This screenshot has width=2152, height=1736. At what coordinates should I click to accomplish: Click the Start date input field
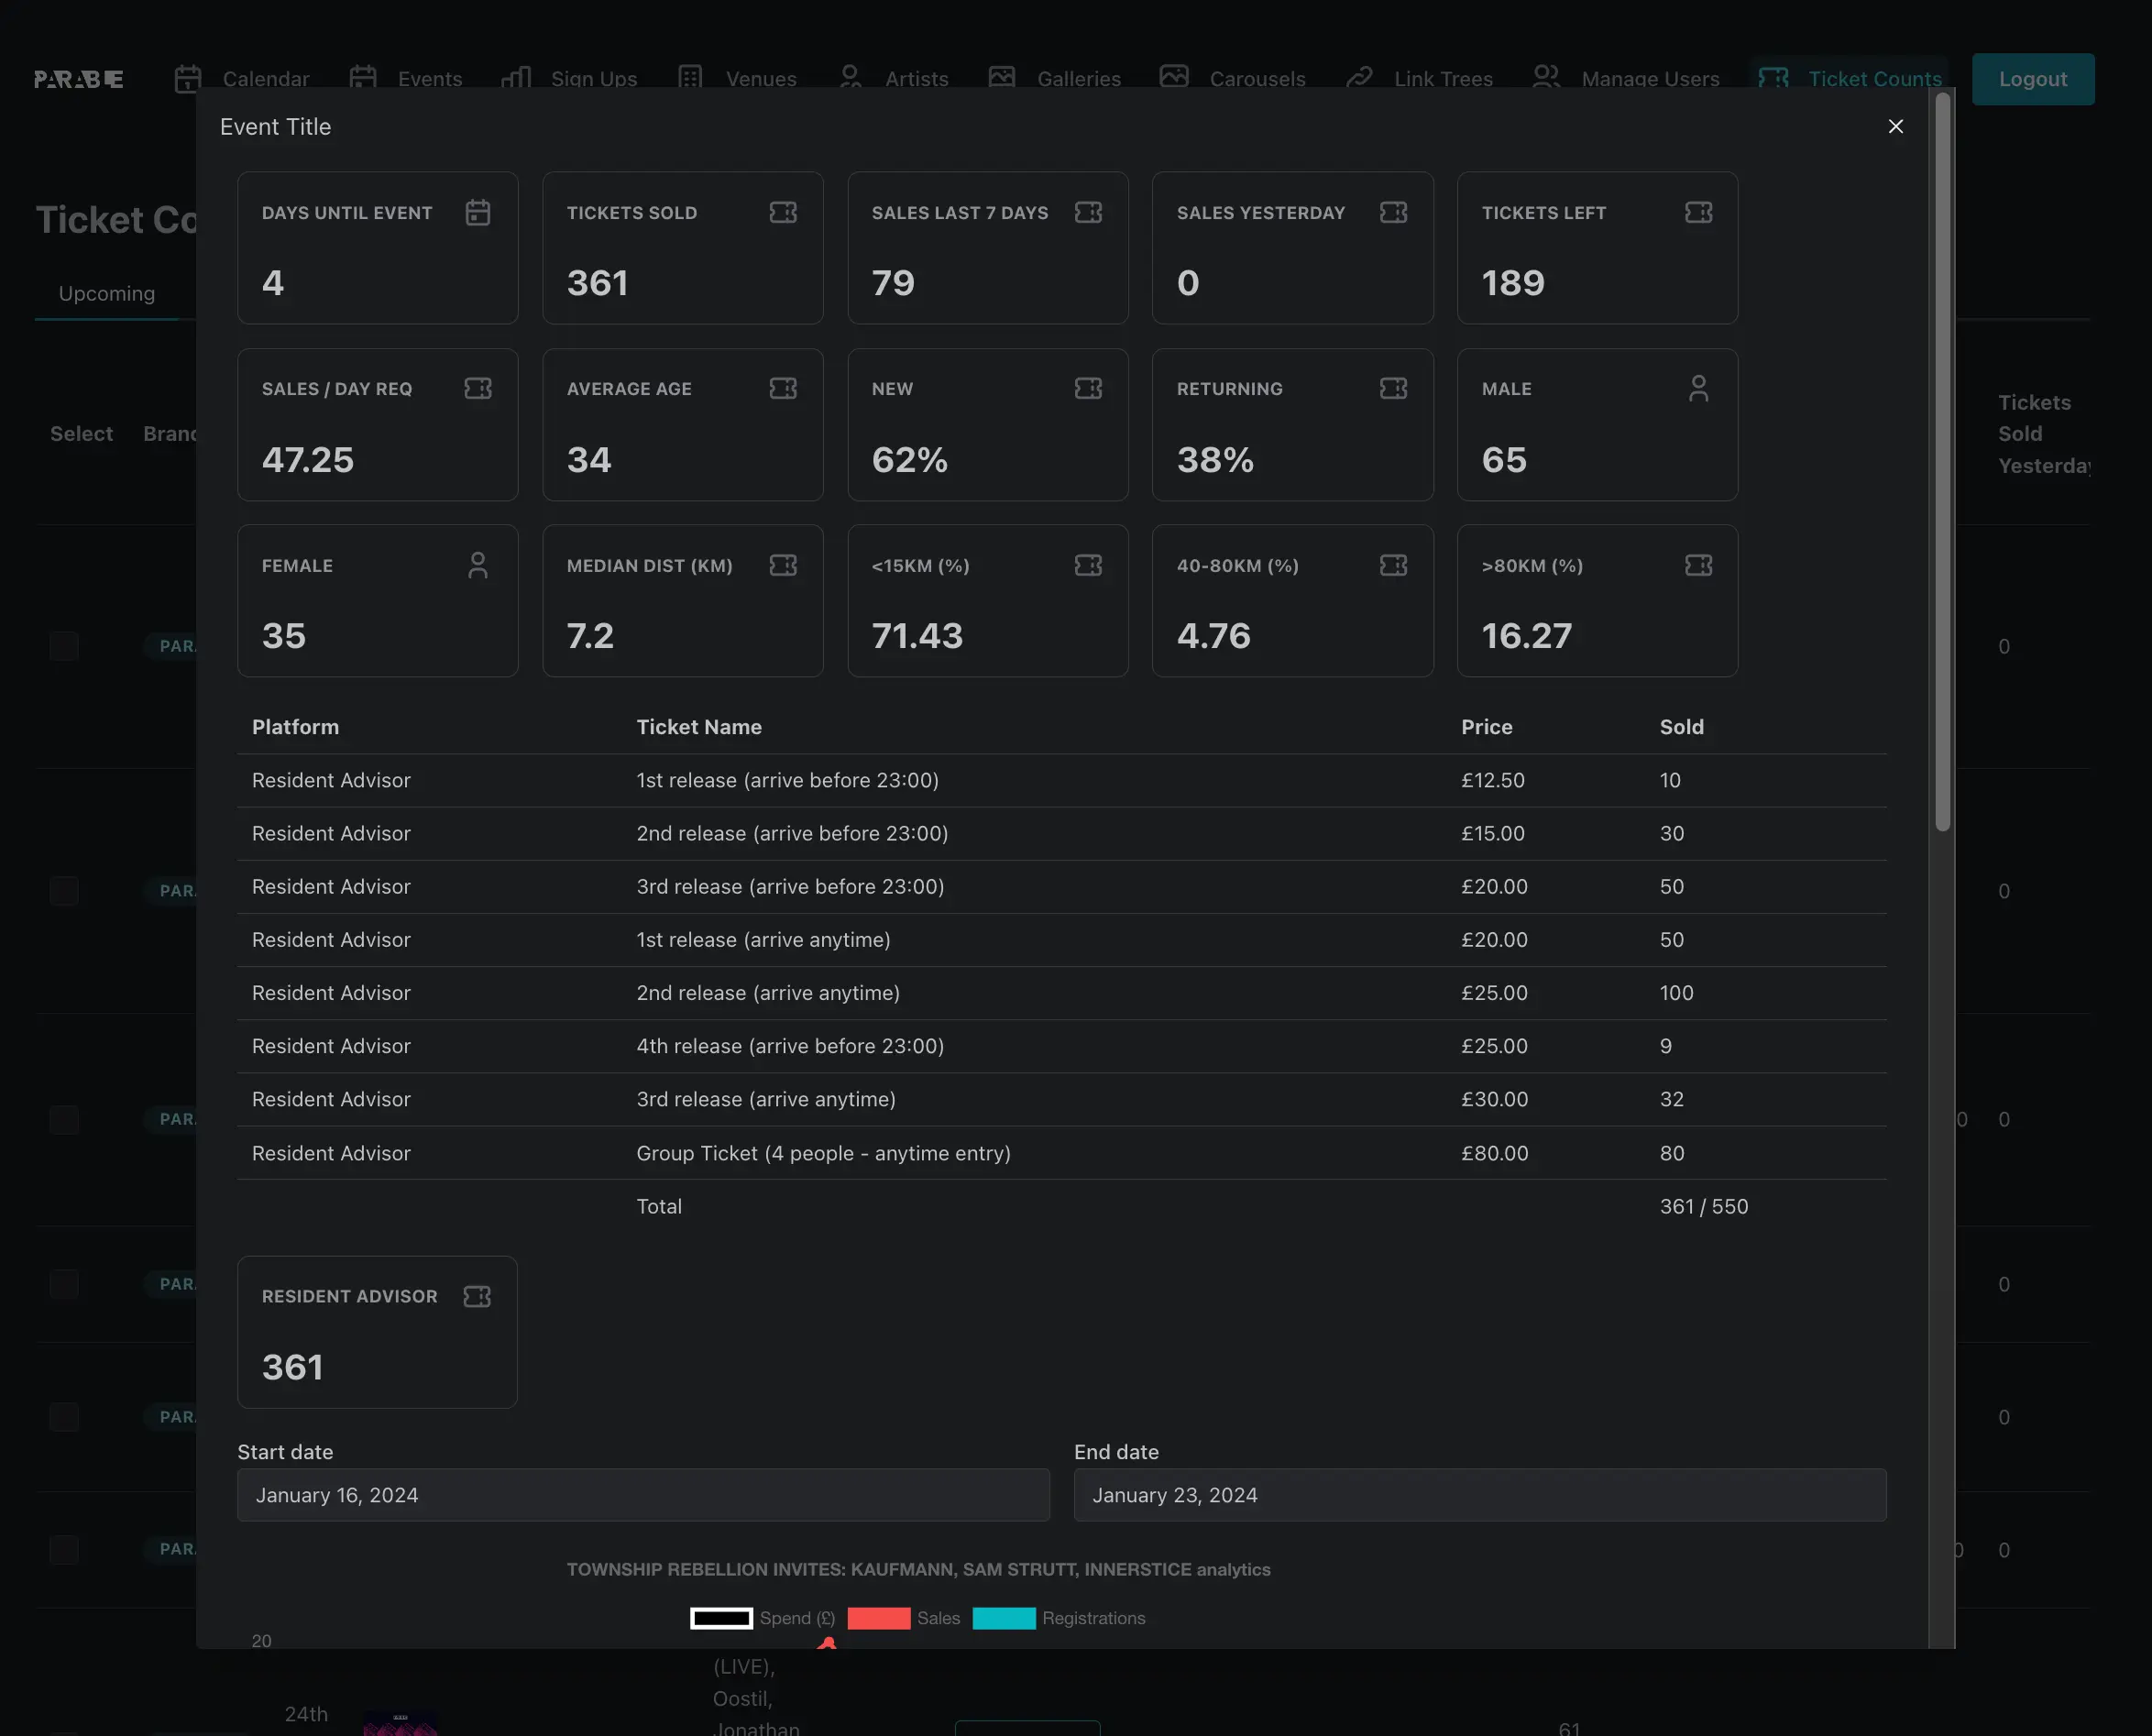(x=643, y=1493)
